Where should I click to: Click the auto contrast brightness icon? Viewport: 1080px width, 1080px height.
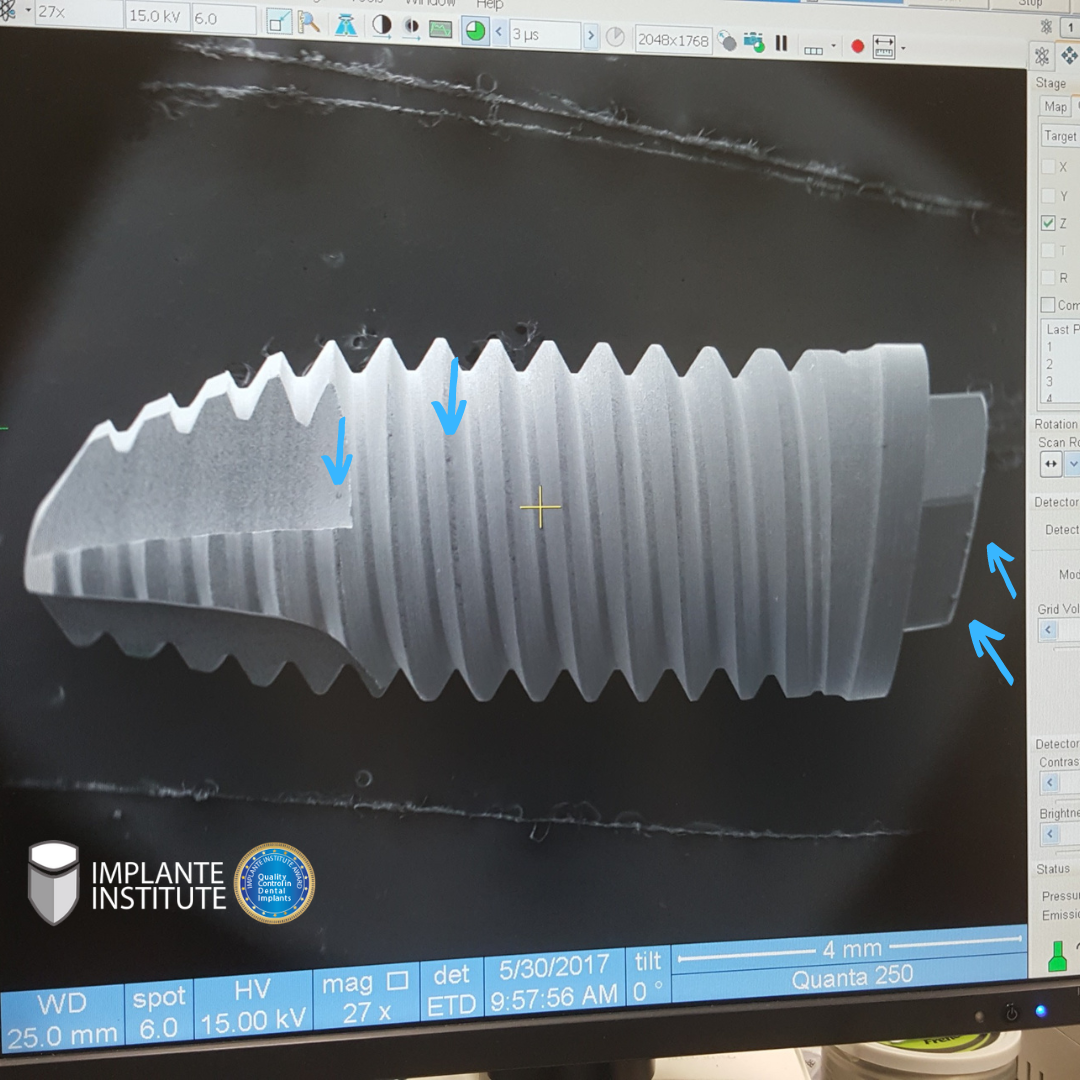[x=381, y=26]
